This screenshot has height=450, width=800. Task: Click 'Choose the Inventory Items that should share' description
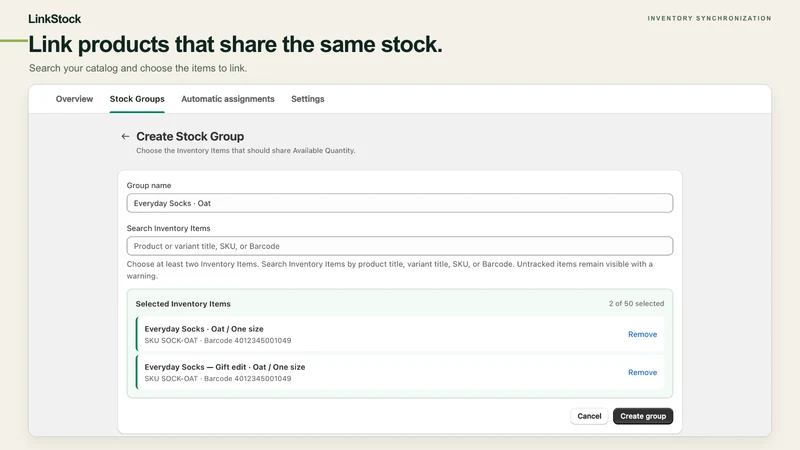[245, 151]
